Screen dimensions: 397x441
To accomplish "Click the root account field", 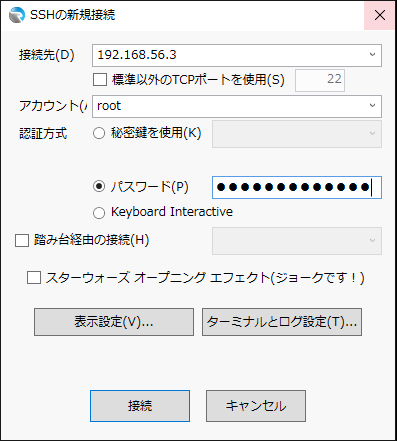I will coord(237,106).
